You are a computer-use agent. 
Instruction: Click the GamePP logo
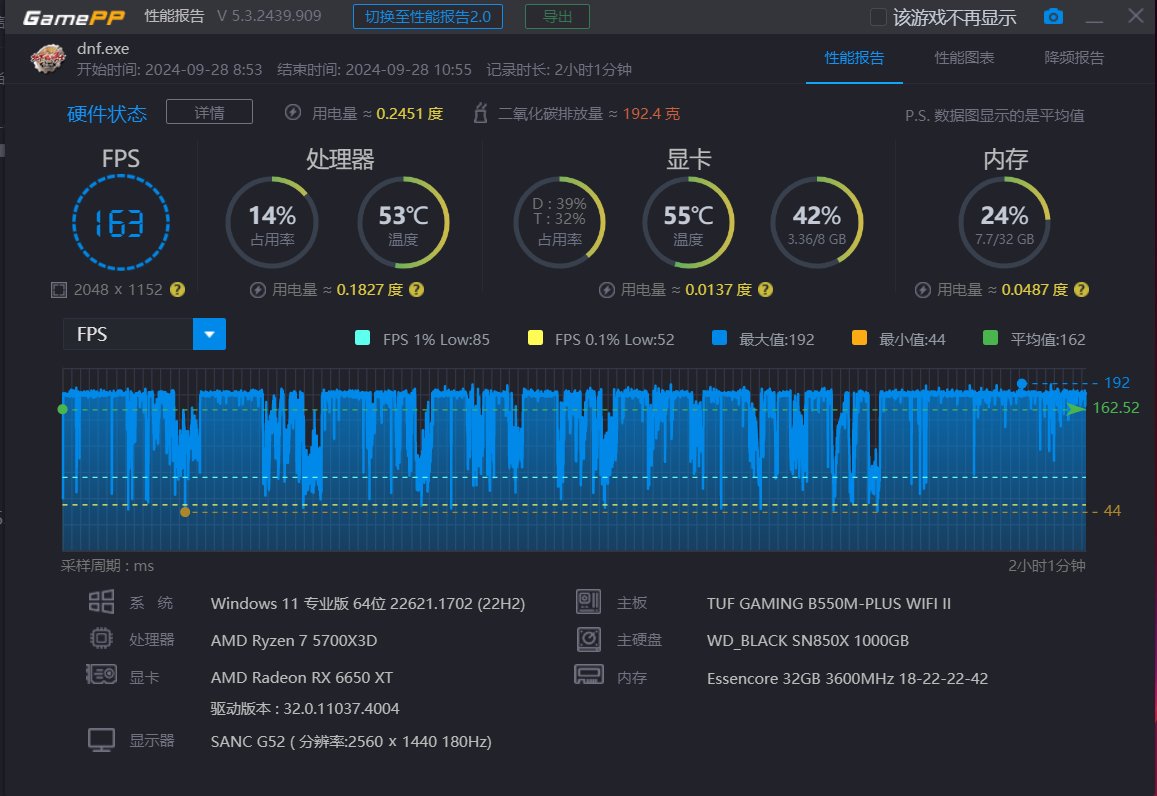[x=74, y=17]
